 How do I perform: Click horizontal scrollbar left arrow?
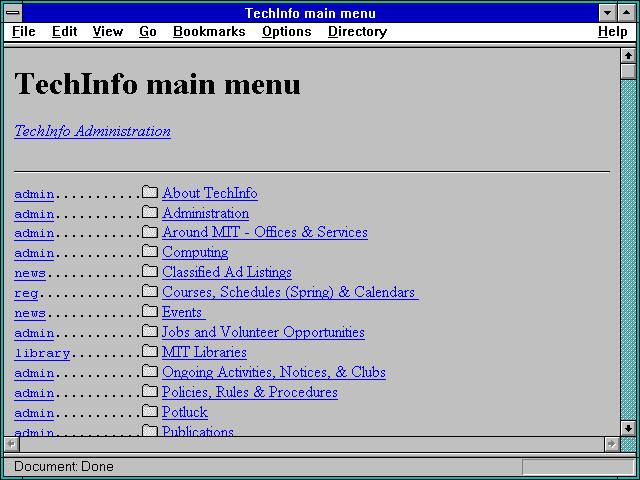(x=12, y=444)
